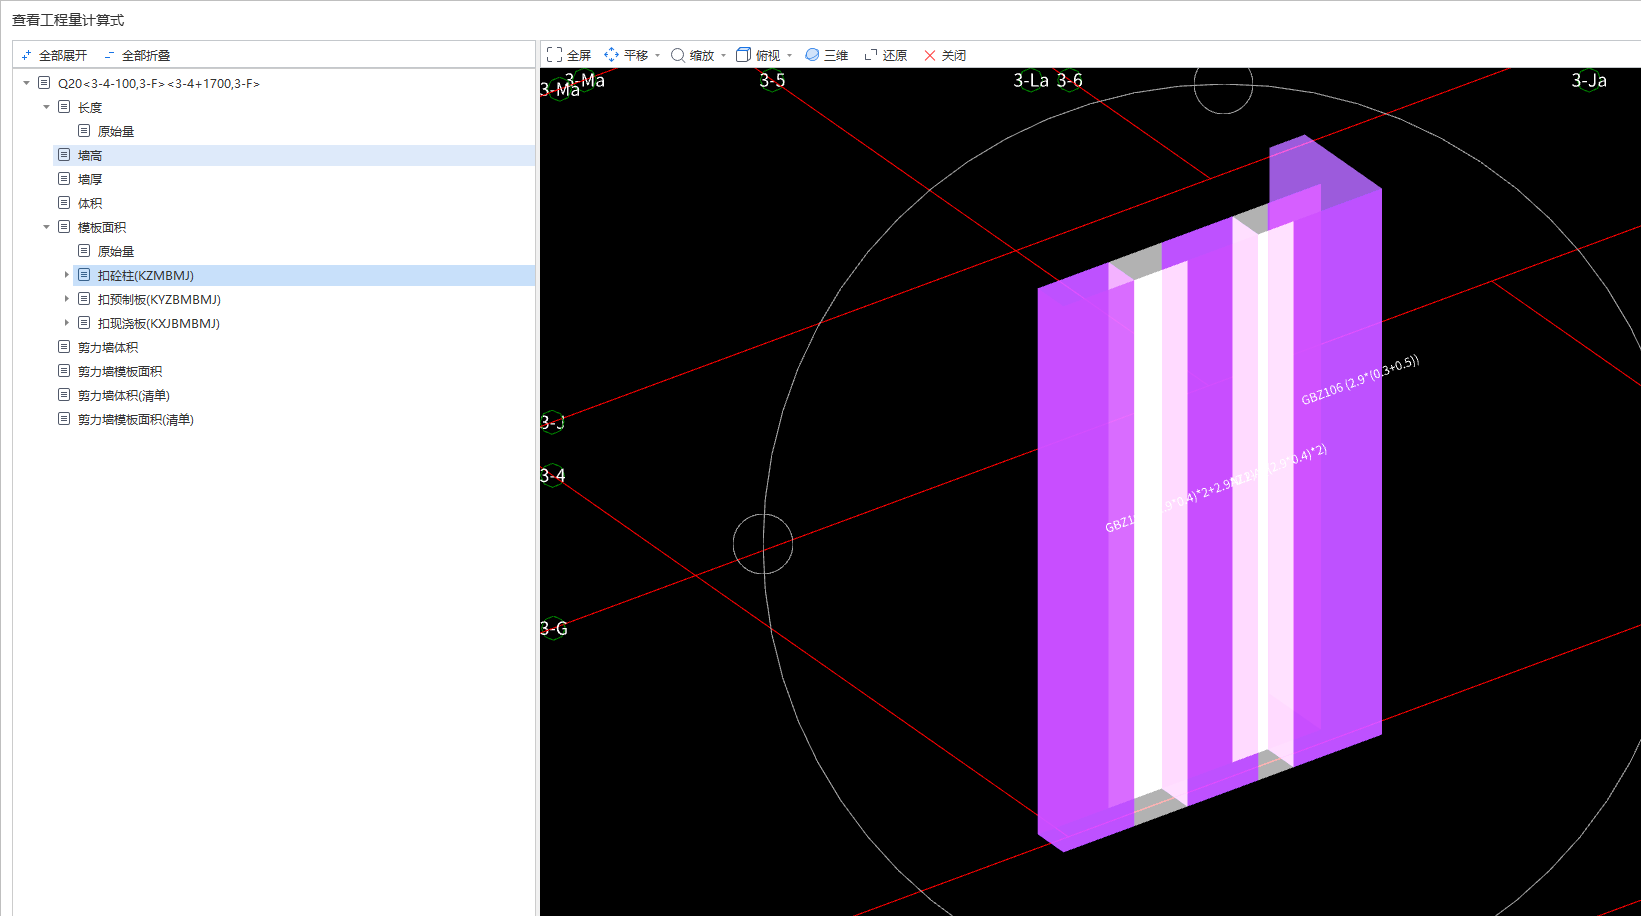1641x916 pixels.
Task: Open the dropdown arrow next to 俯视
Action: click(x=790, y=56)
